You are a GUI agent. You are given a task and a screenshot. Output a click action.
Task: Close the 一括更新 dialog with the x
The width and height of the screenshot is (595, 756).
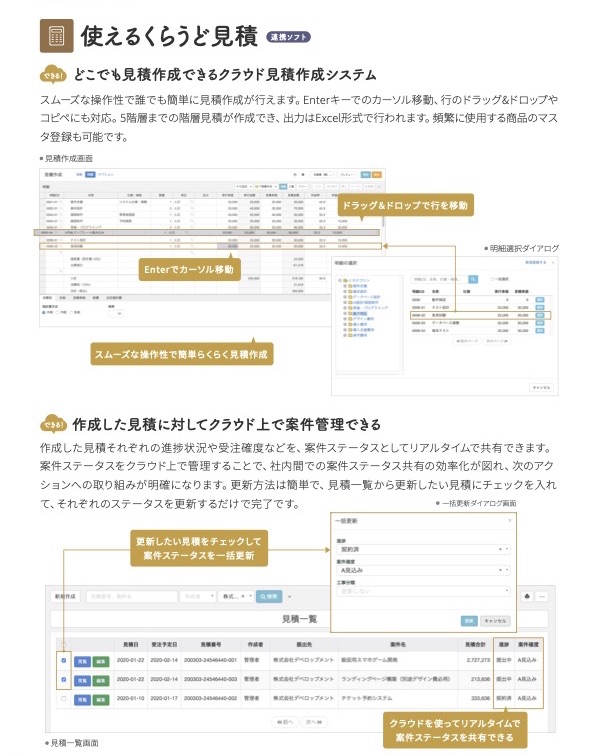510,521
